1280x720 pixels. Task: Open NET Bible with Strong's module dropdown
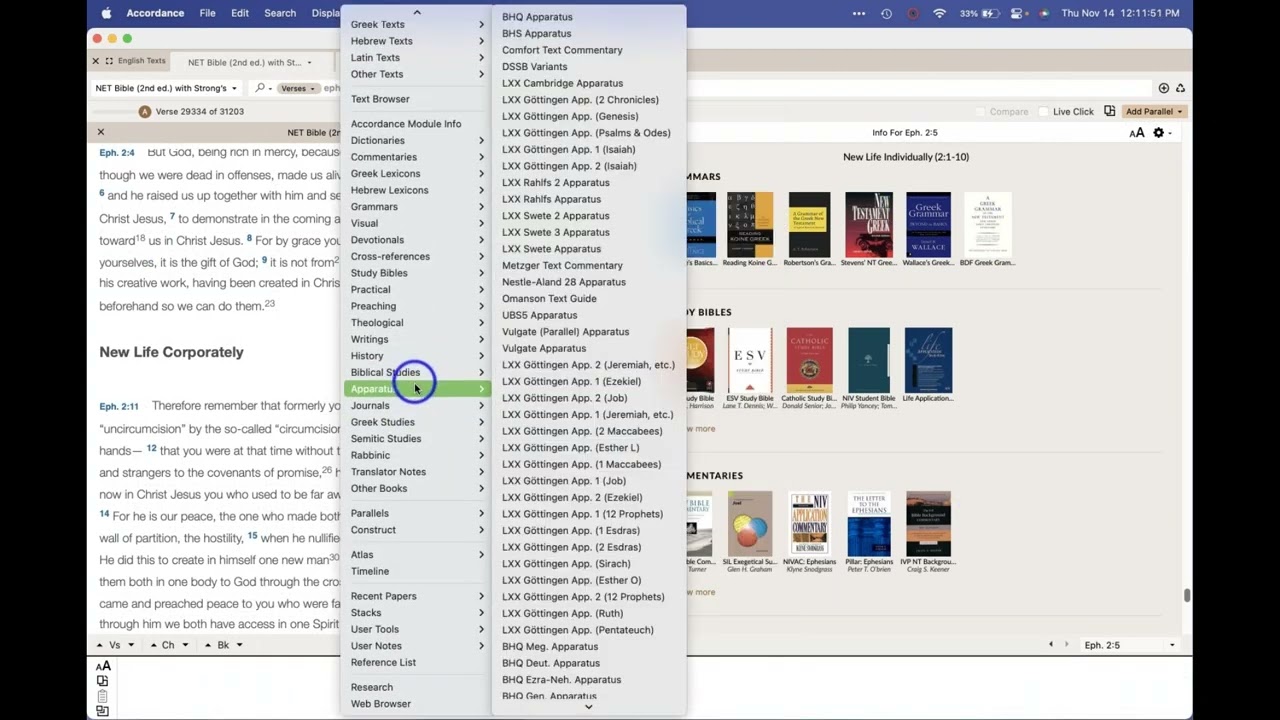166,88
